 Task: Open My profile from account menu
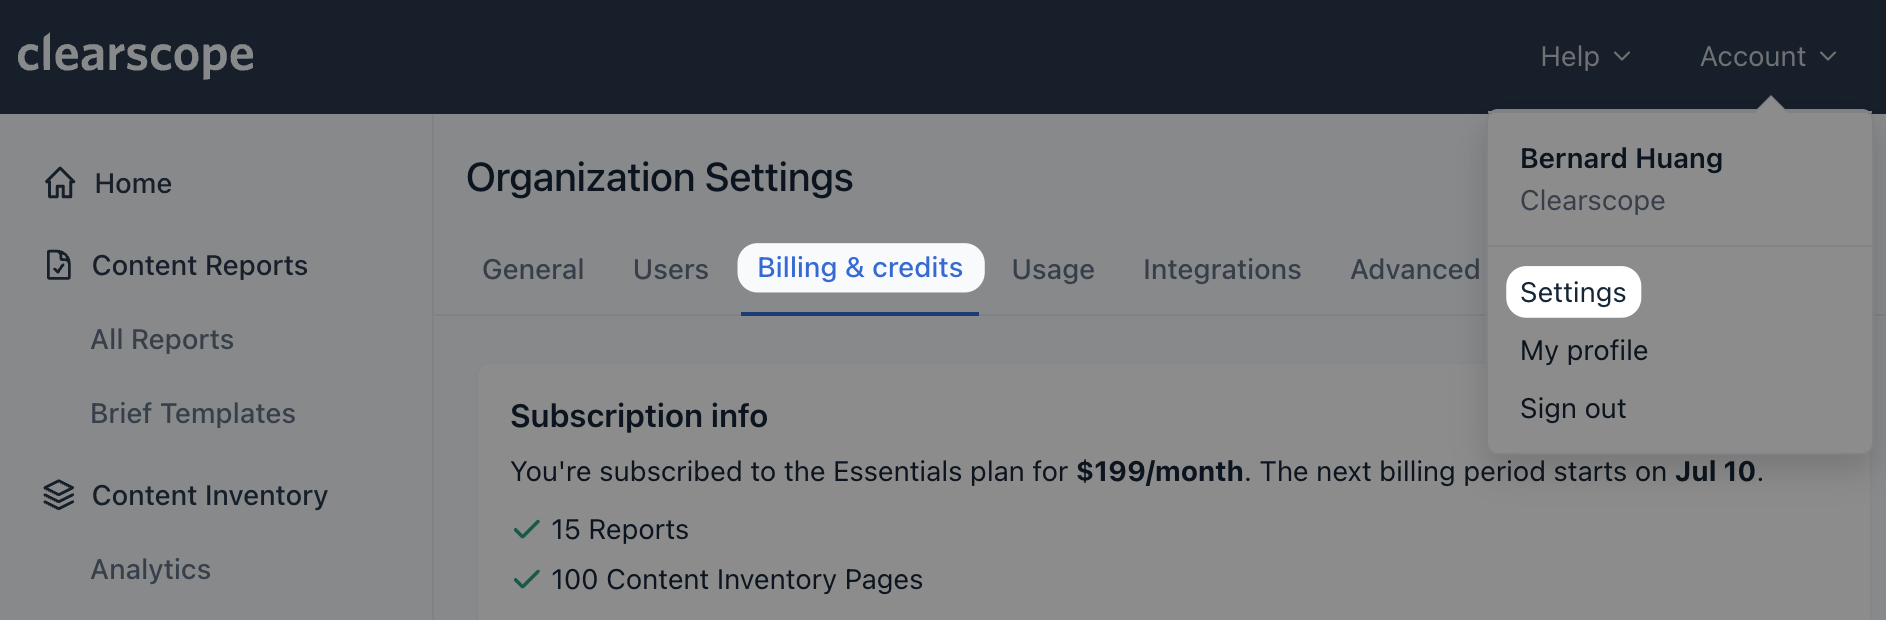(x=1583, y=350)
